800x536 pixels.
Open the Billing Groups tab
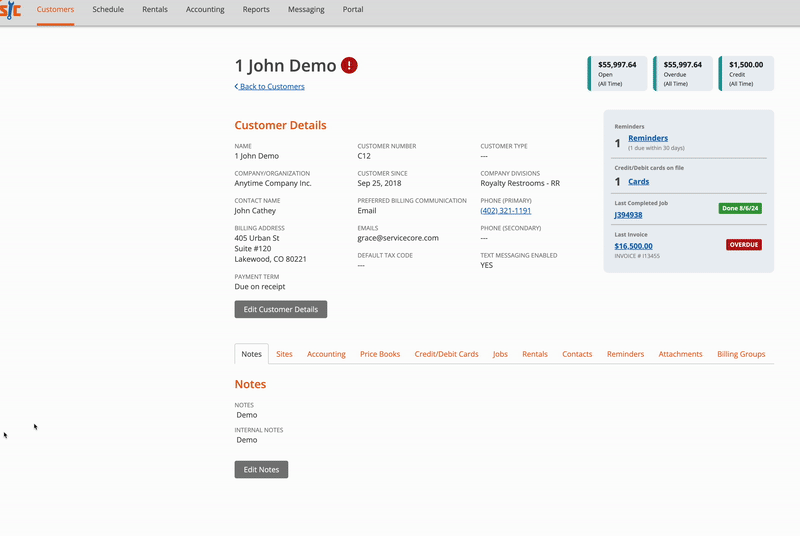(x=741, y=354)
